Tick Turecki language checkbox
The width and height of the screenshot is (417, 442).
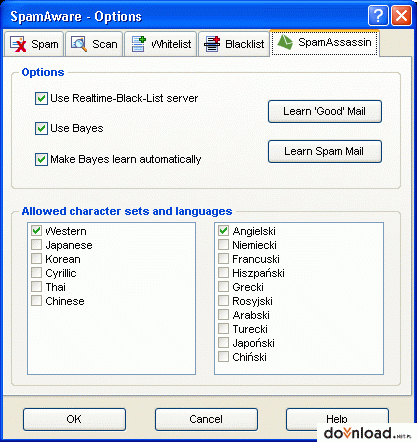(x=223, y=329)
